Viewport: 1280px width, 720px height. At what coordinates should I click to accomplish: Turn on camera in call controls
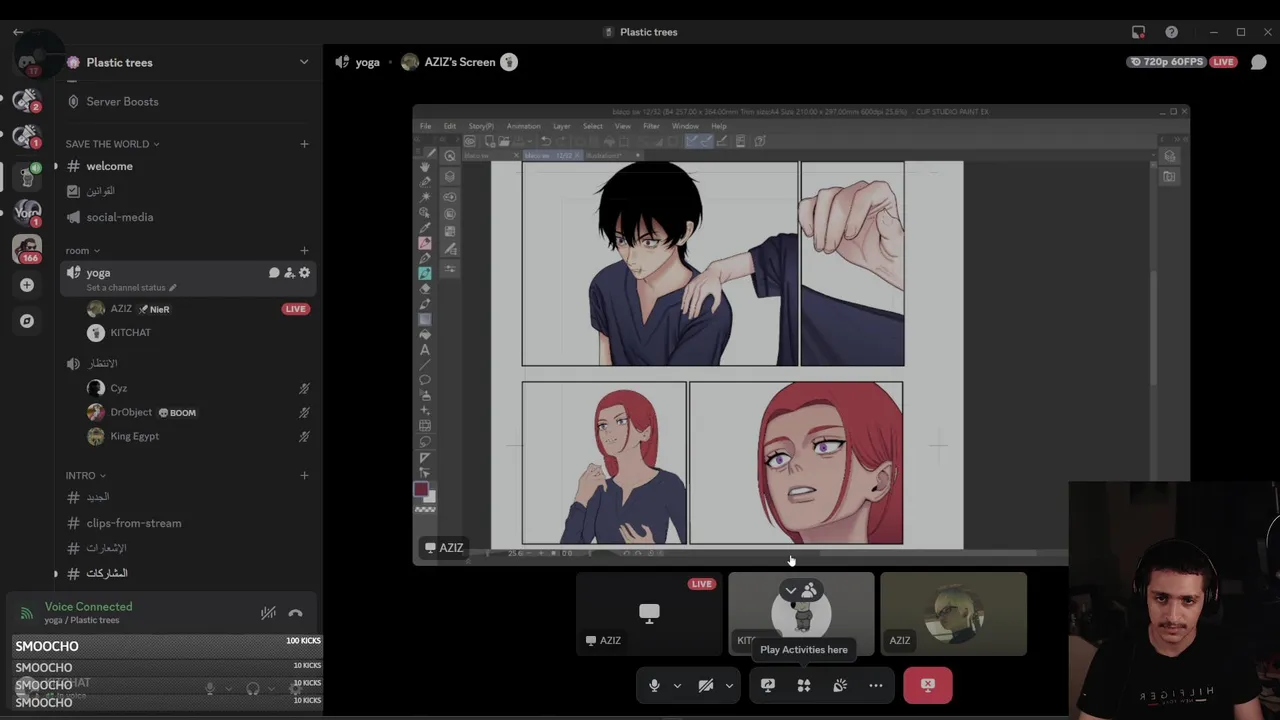(x=706, y=685)
